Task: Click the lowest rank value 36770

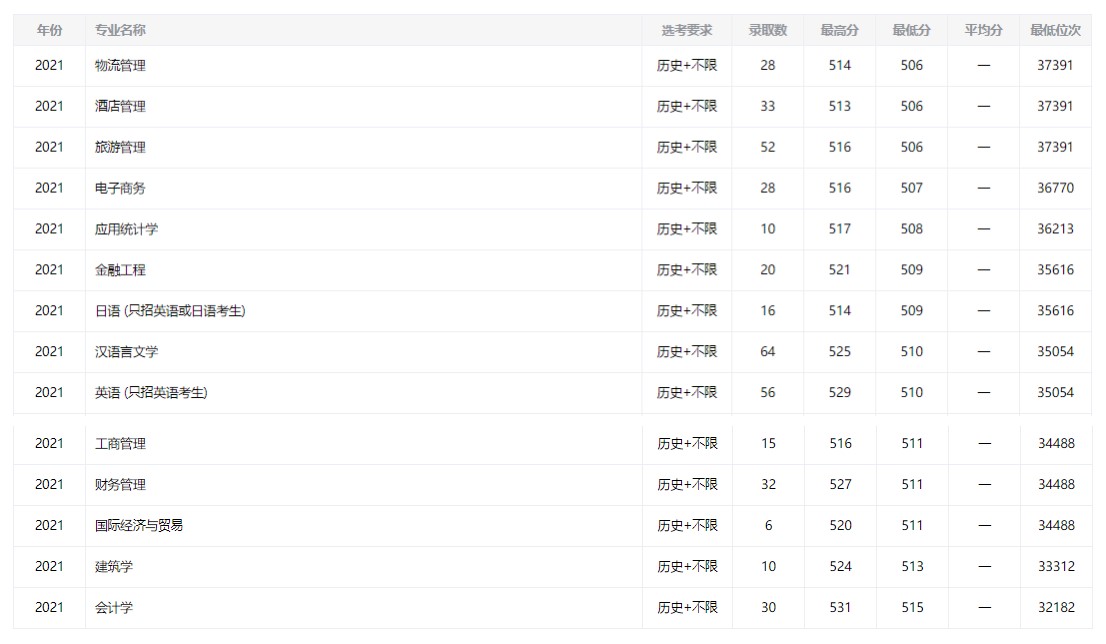Action: [1056, 188]
